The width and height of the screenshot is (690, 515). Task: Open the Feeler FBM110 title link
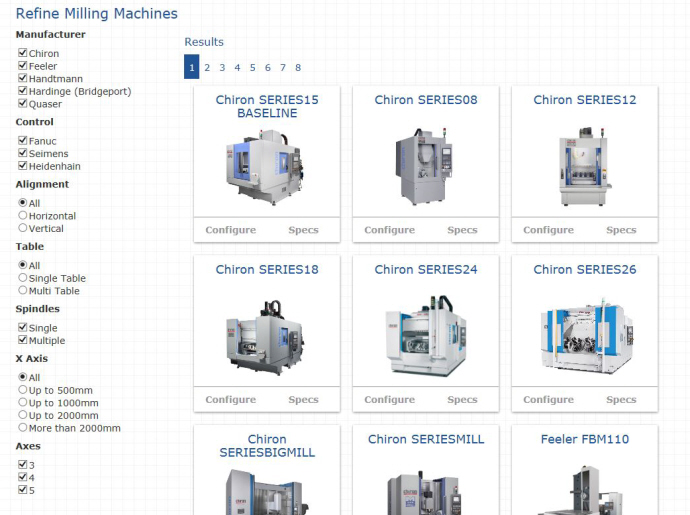point(585,439)
